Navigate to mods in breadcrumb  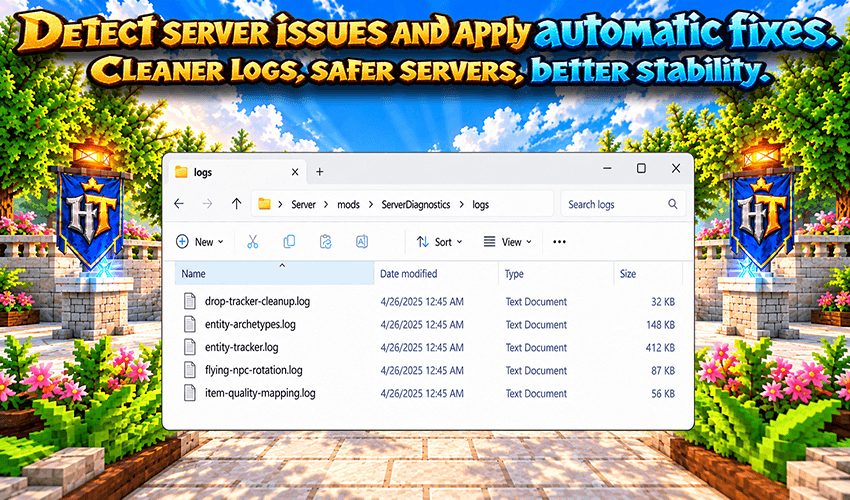348,204
